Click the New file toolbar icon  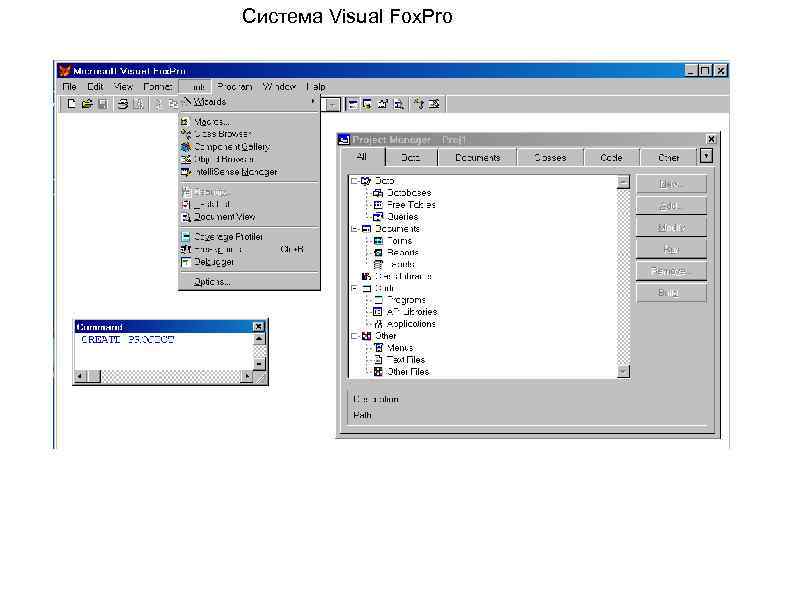pos(71,104)
